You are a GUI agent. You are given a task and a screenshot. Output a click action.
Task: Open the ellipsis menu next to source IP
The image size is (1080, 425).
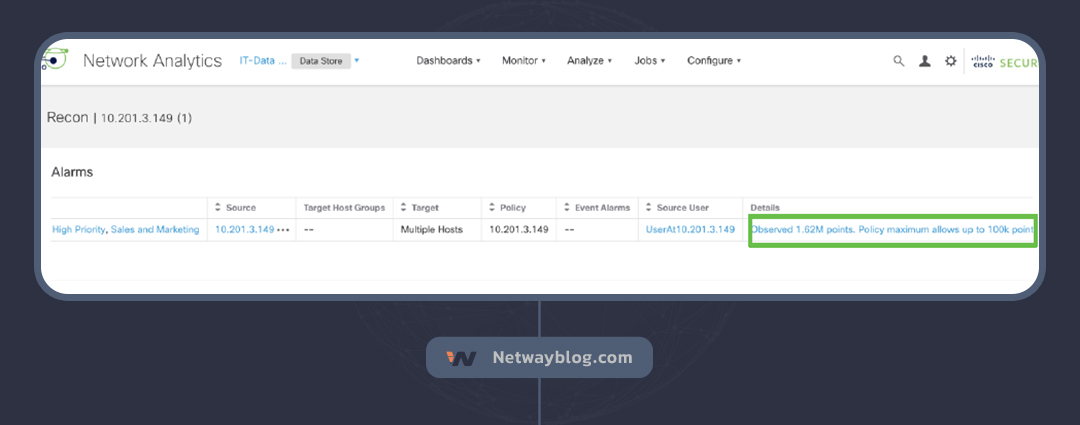click(283, 230)
